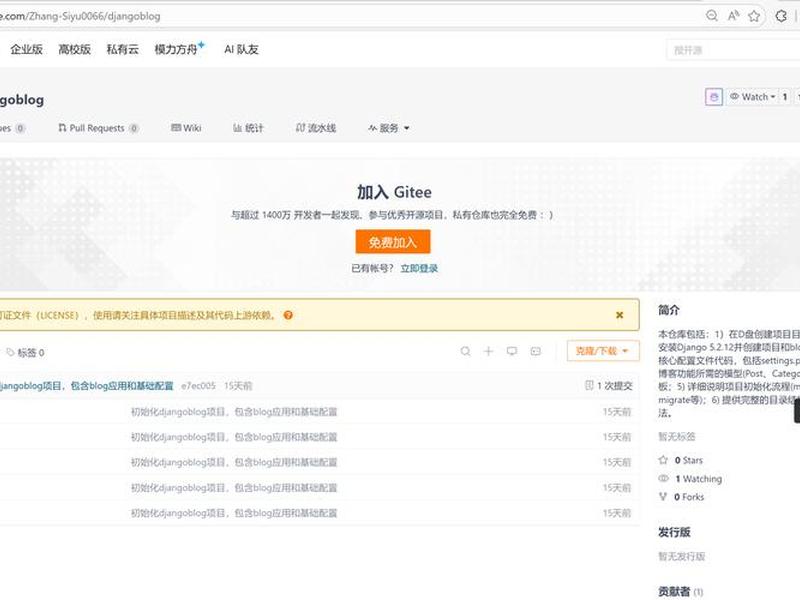The height and width of the screenshot is (600, 800).
Task: Open the browser extensions icon
Action: click(x=781, y=16)
